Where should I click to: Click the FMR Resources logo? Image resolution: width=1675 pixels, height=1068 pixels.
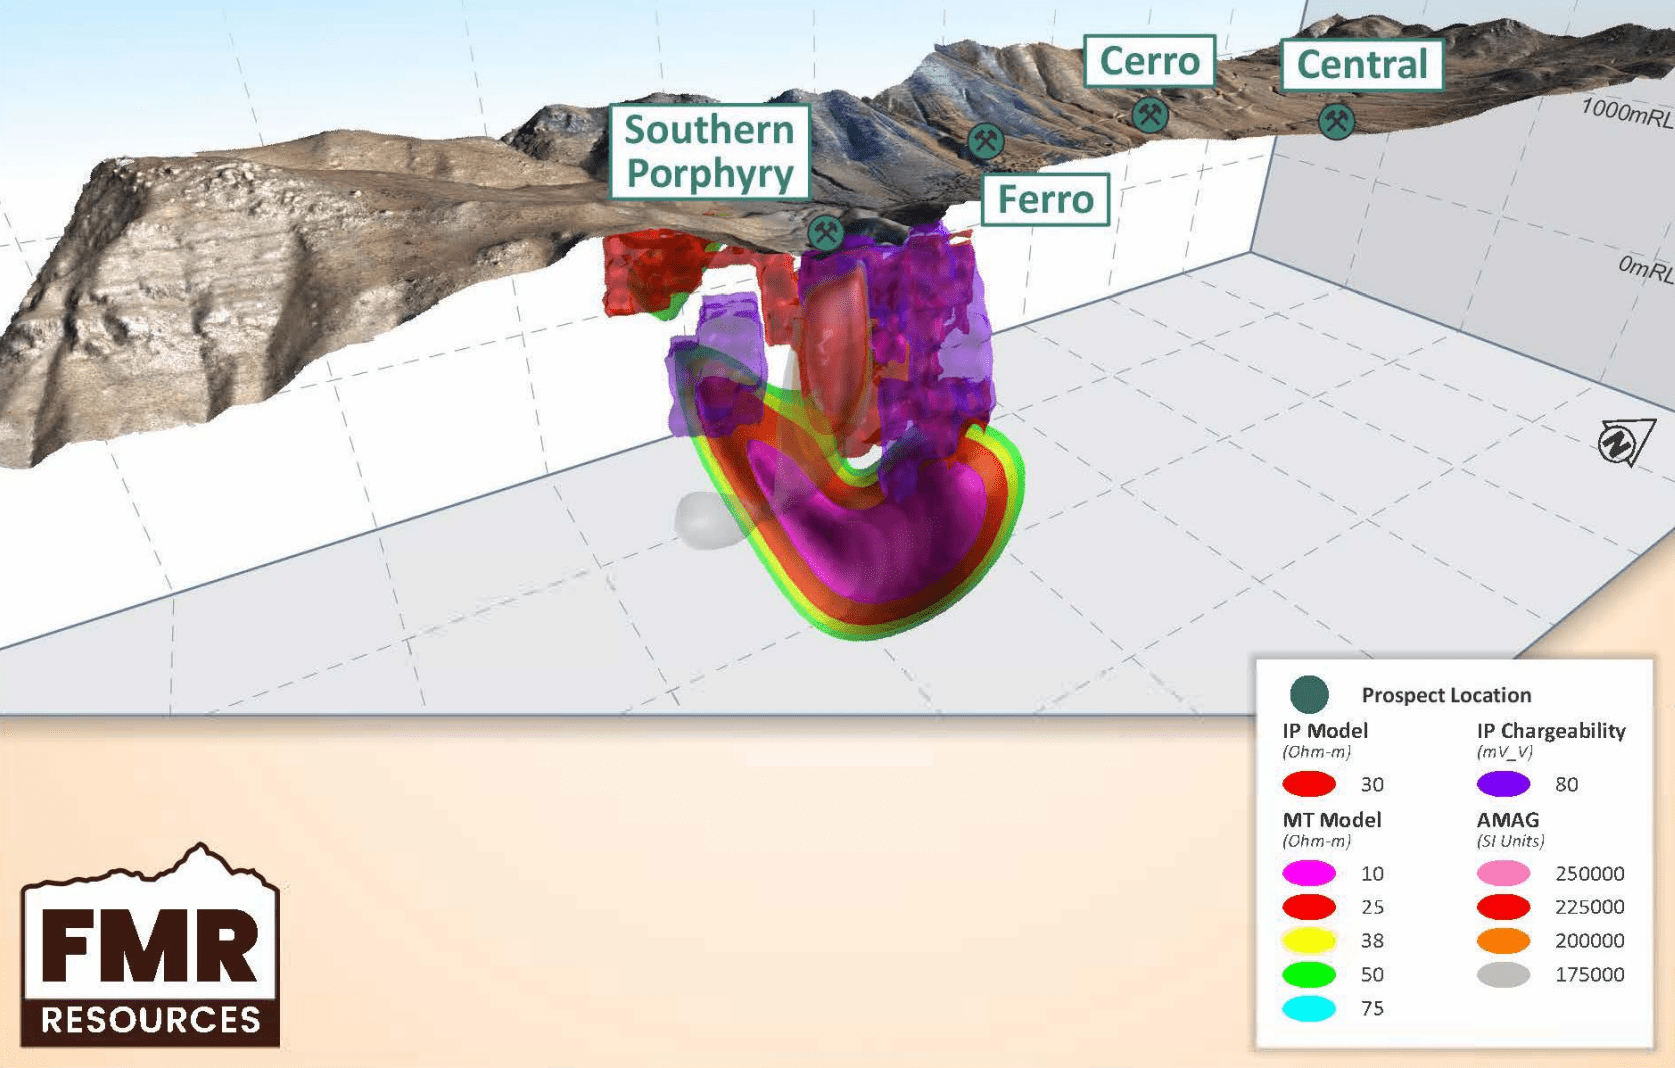coord(150,948)
